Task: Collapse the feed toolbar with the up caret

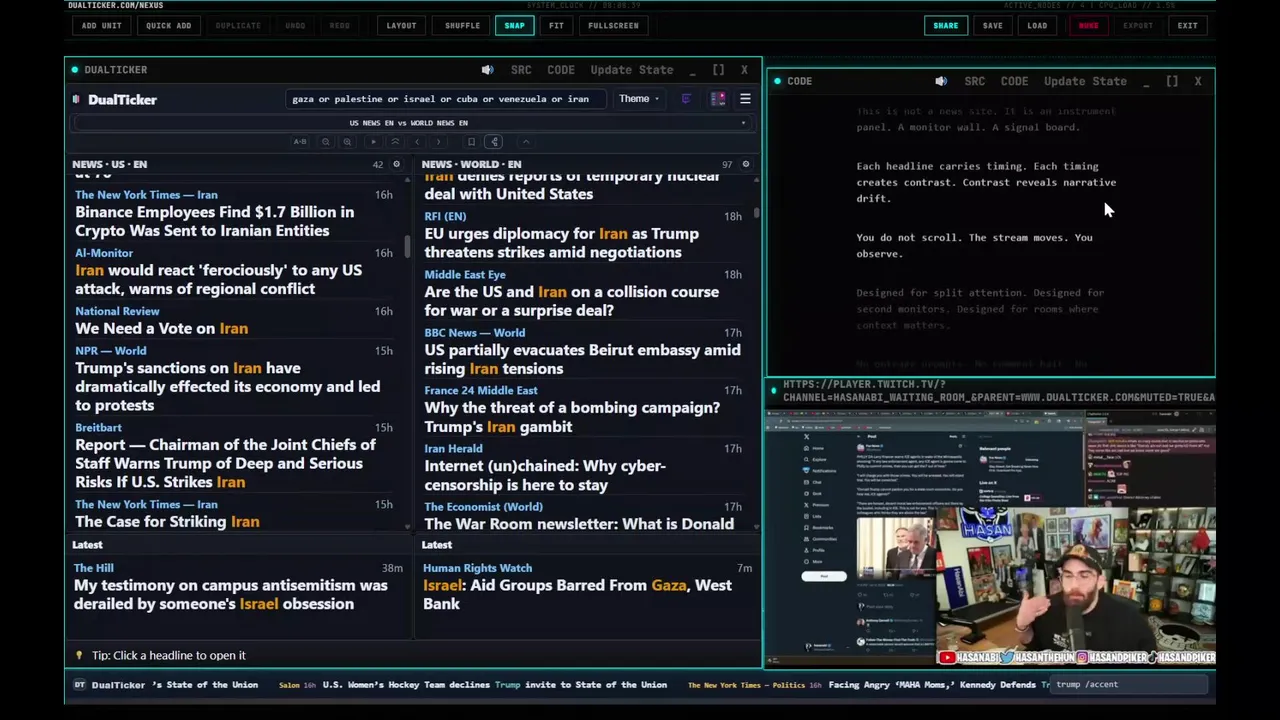Action: [x=525, y=142]
